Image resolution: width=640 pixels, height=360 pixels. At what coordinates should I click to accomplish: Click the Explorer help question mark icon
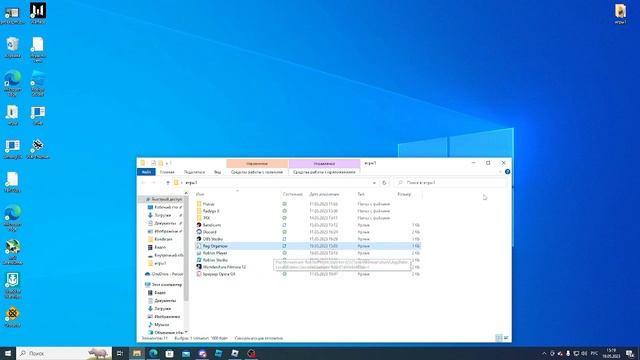tap(507, 172)
